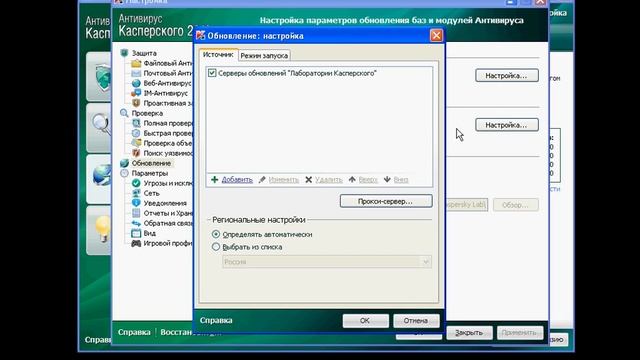Close the update settings dialog
The width and height of the screenshot is (640, 360).
tap(436, 36)
